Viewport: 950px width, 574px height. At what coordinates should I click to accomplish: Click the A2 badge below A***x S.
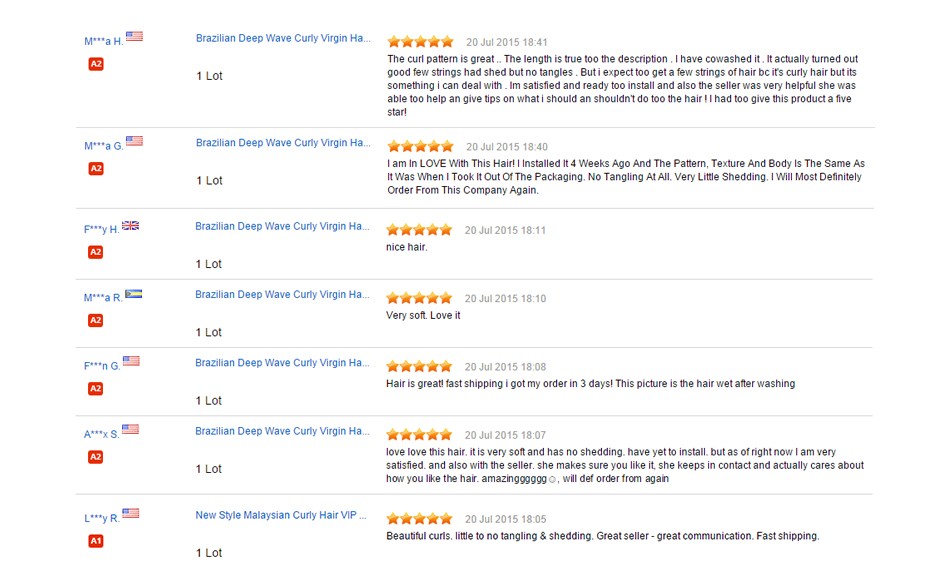[96, 457]
